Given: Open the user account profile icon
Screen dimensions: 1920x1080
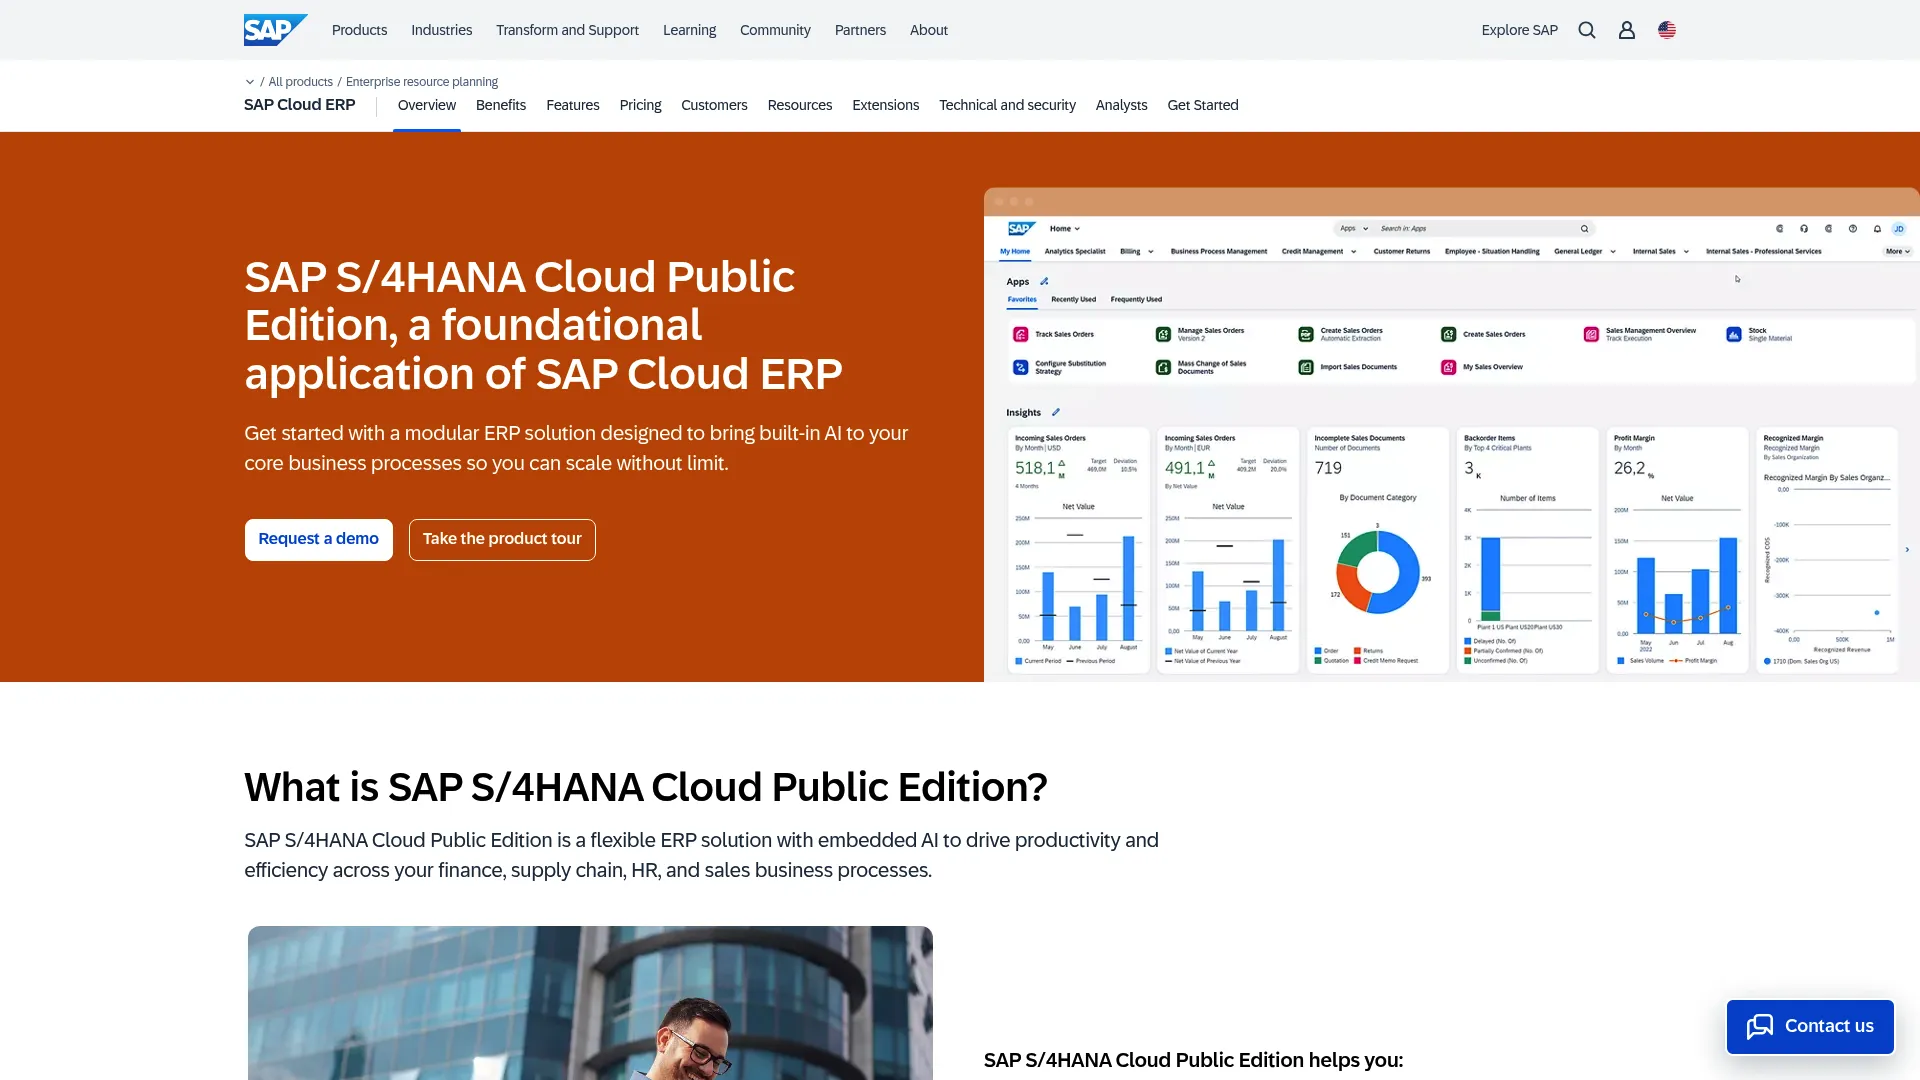Looking at the screenshot, I should click(x=1627, y=30).
